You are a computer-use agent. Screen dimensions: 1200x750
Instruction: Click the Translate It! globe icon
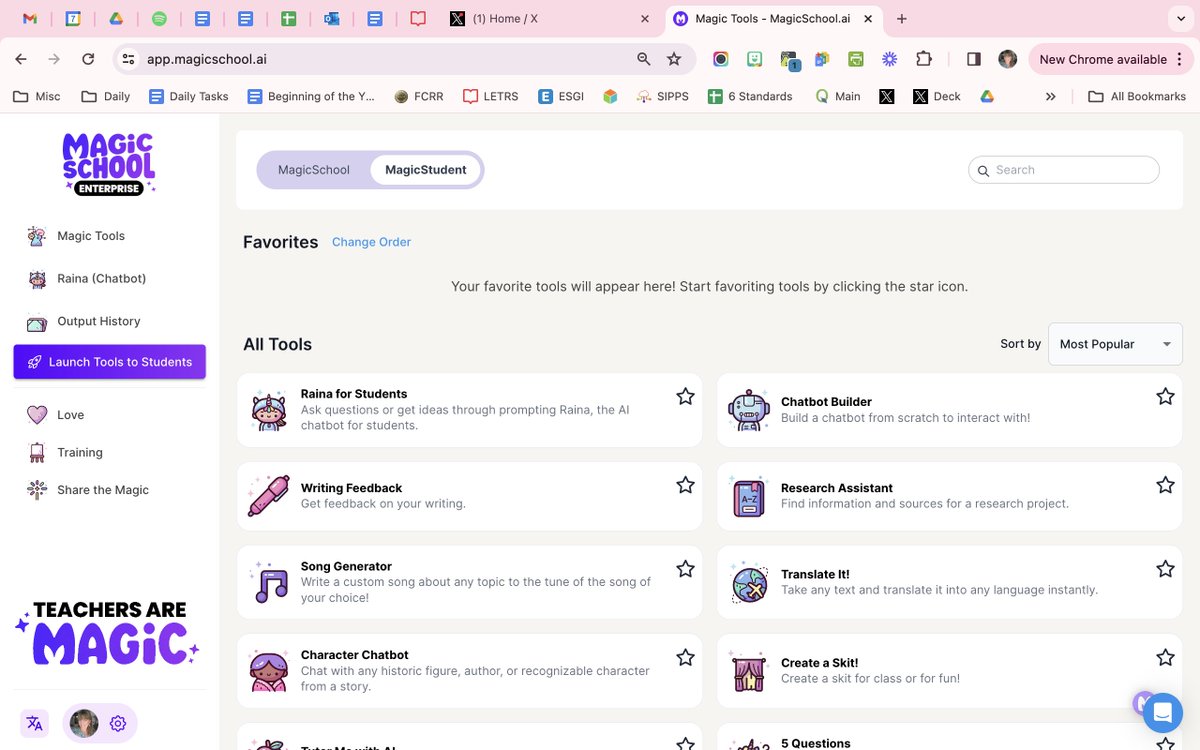click(749, 582)
